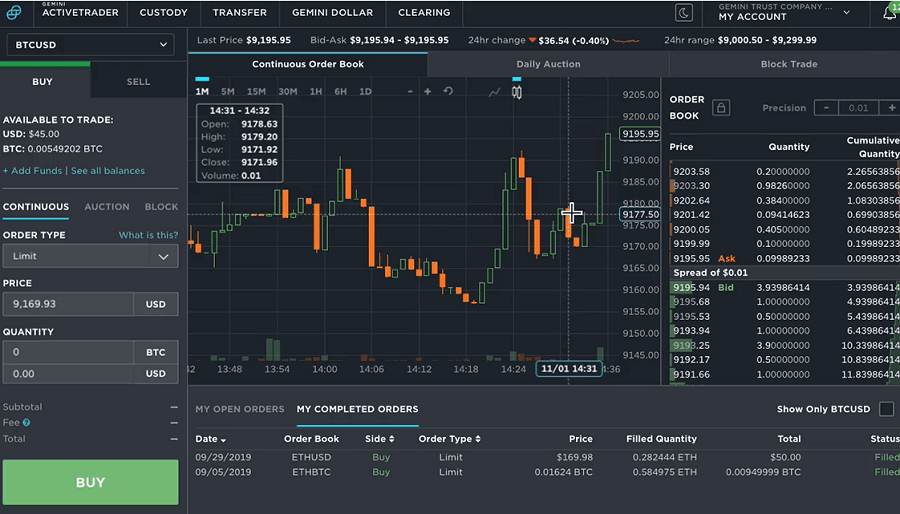Open the My Account dropdown
900x514 pixels.
coord(784,12)
